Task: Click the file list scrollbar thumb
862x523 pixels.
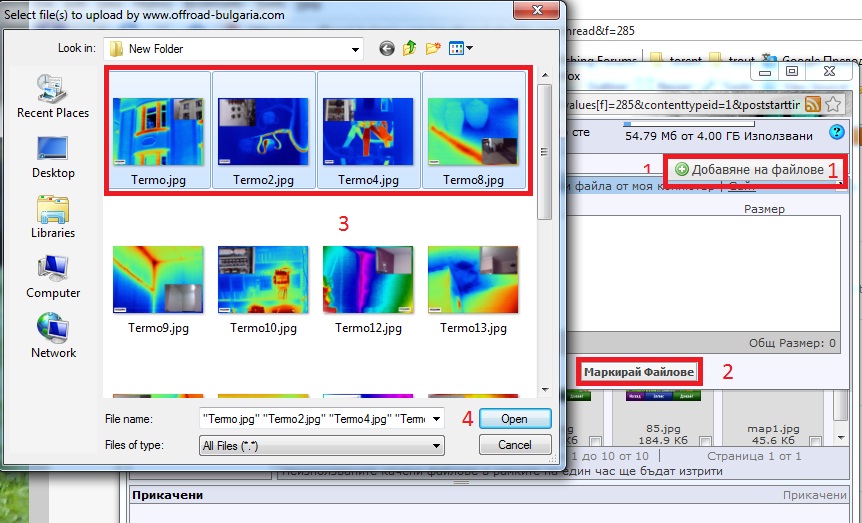Action: click(x=544, y=152)
